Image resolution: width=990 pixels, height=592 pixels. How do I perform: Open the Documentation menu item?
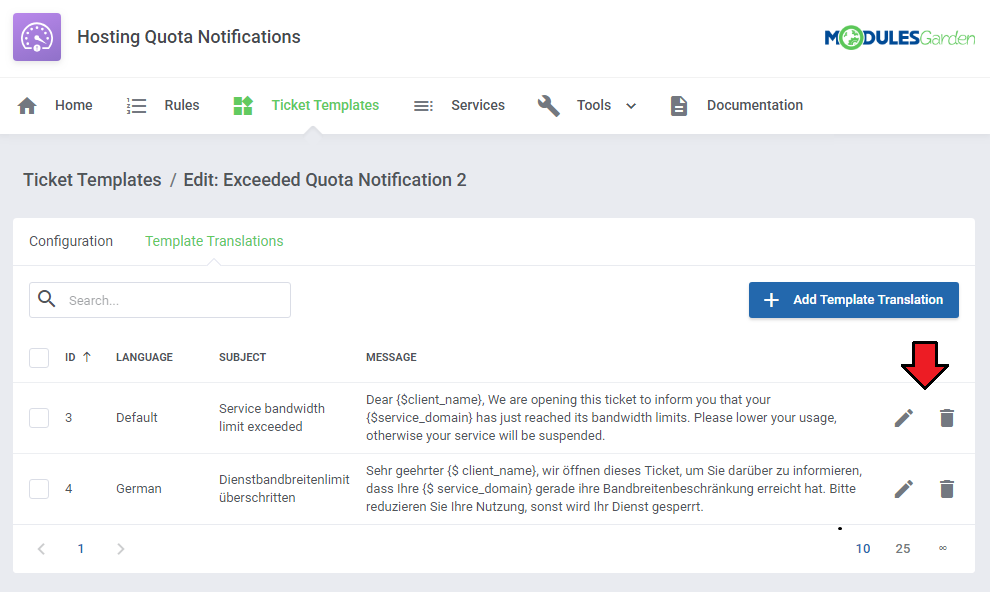pos(754,105)
